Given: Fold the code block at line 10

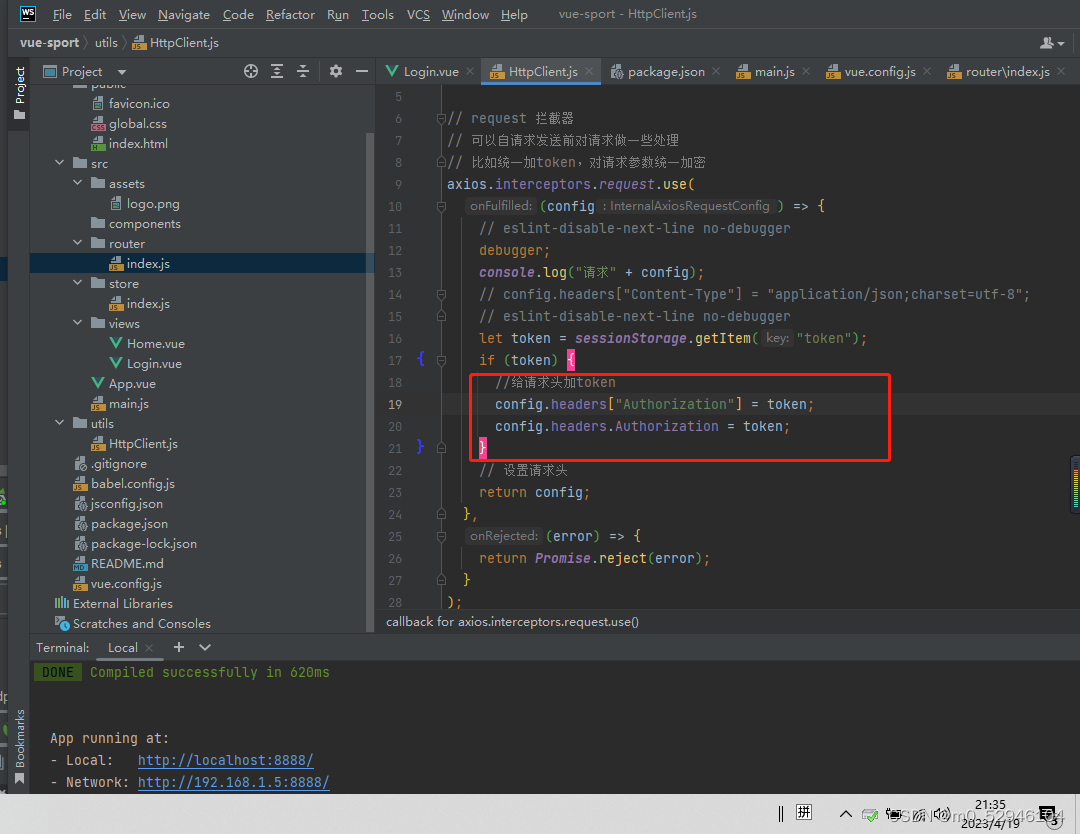Looking at the screenshot, I should (x=442, y=206).
